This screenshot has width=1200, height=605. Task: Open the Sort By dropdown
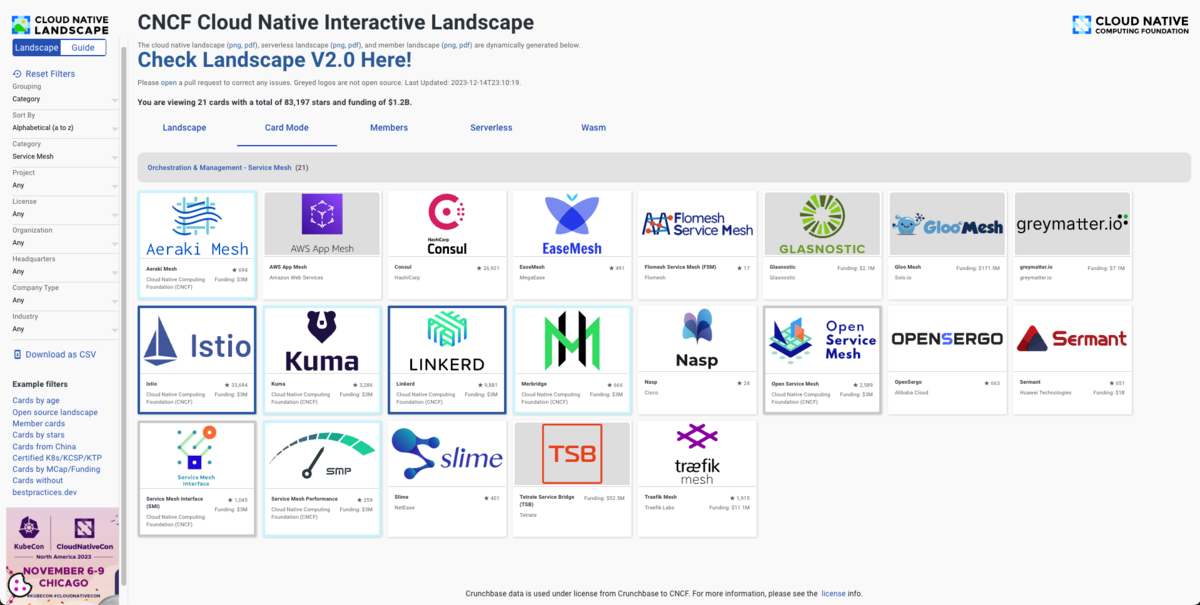(65, 128)
